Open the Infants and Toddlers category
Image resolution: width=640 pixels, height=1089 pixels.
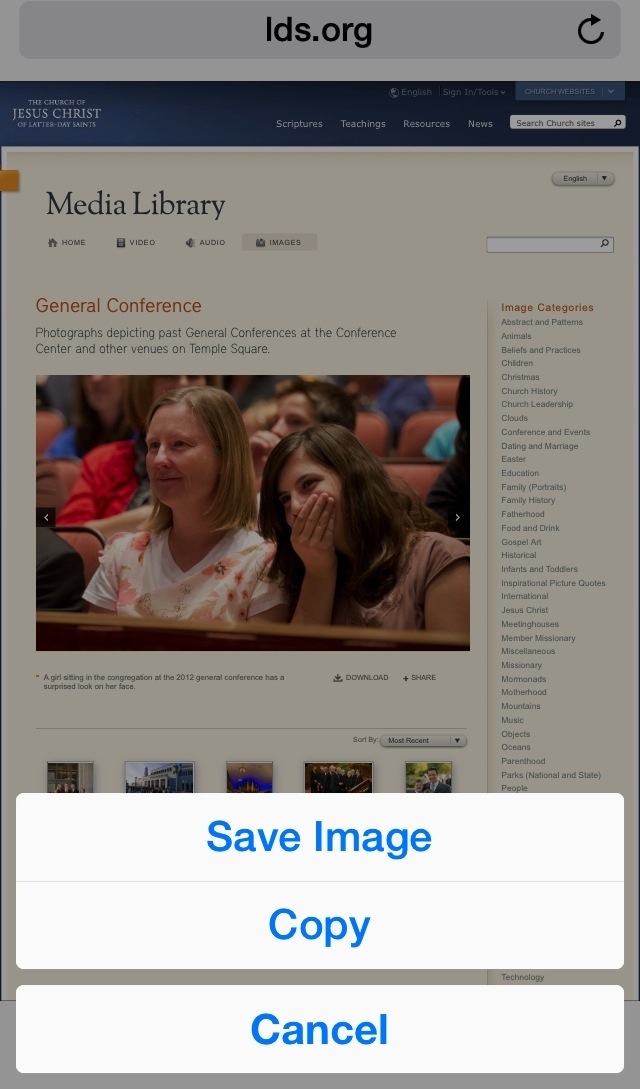point(539,569)
